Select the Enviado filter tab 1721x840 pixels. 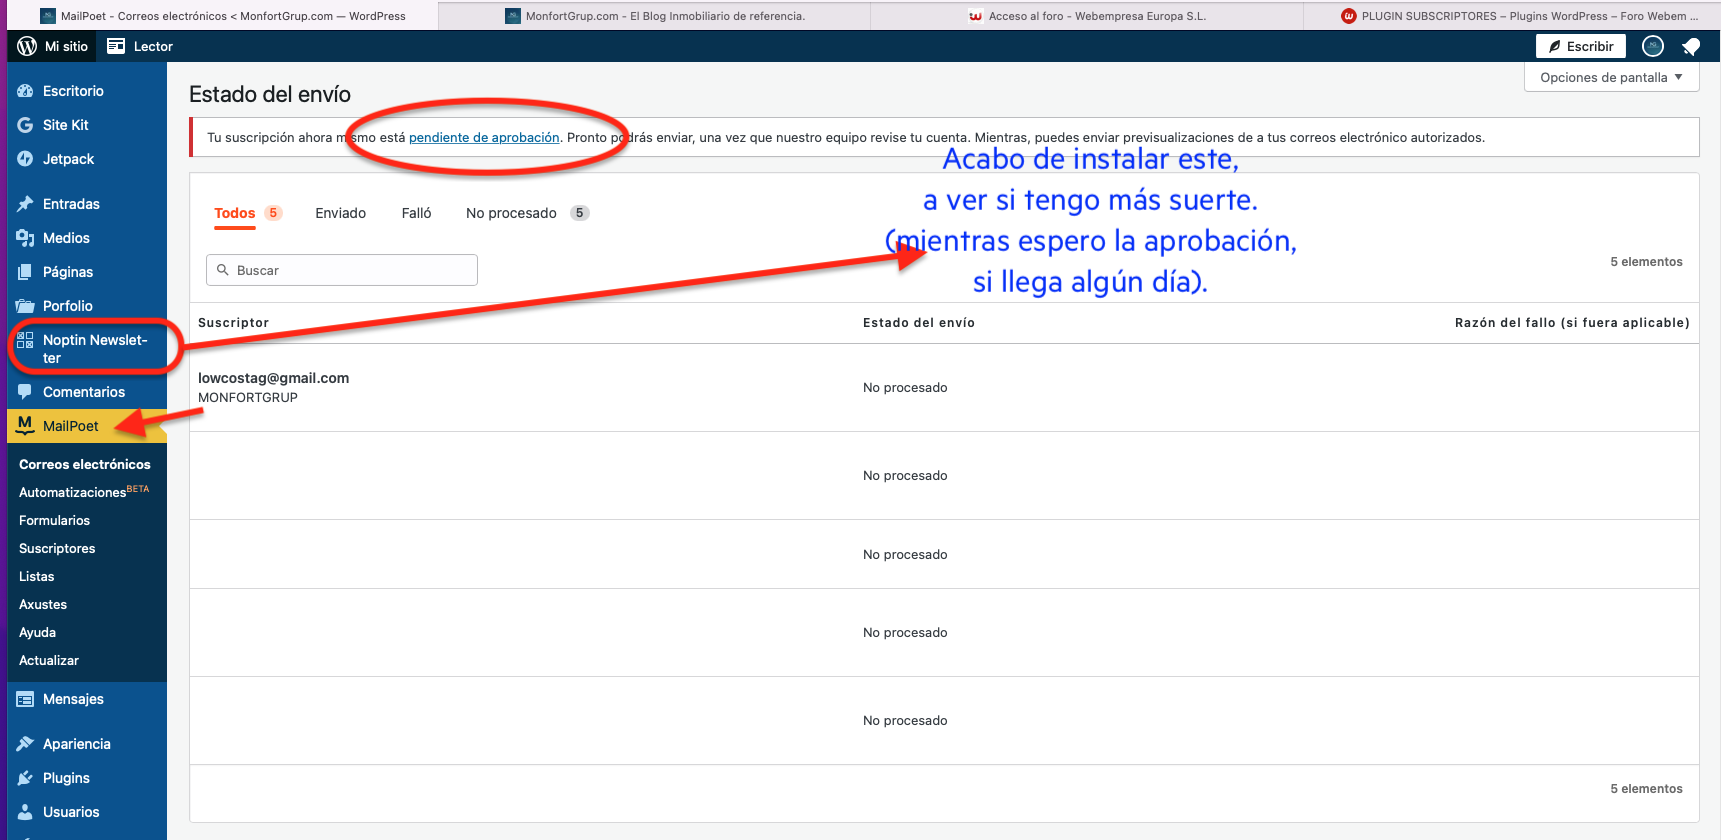tap(341, 213)
